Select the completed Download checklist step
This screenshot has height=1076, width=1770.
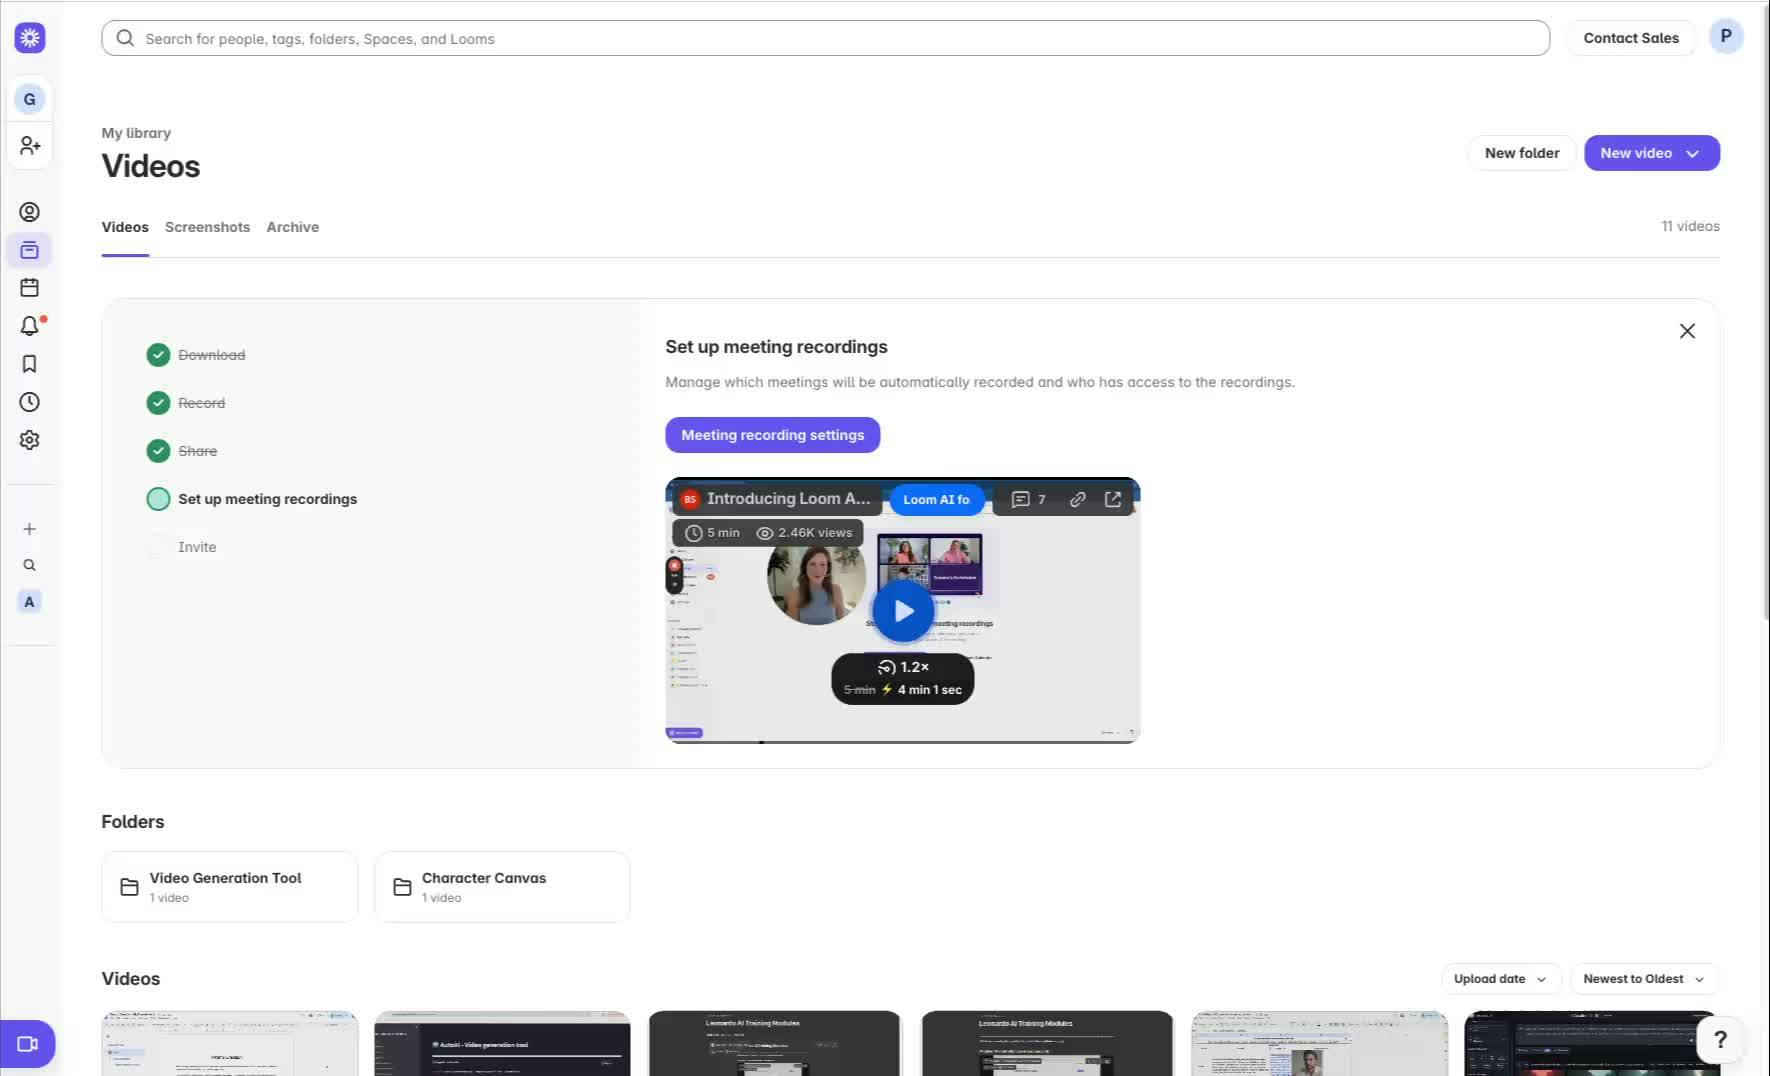pyautogui.click(x=196, y=355)
